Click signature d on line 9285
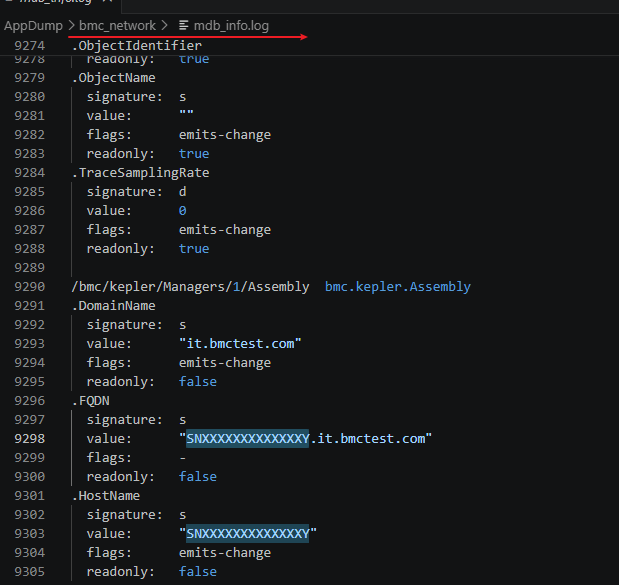Screen dimensions: 619x585 click(182, 191)
